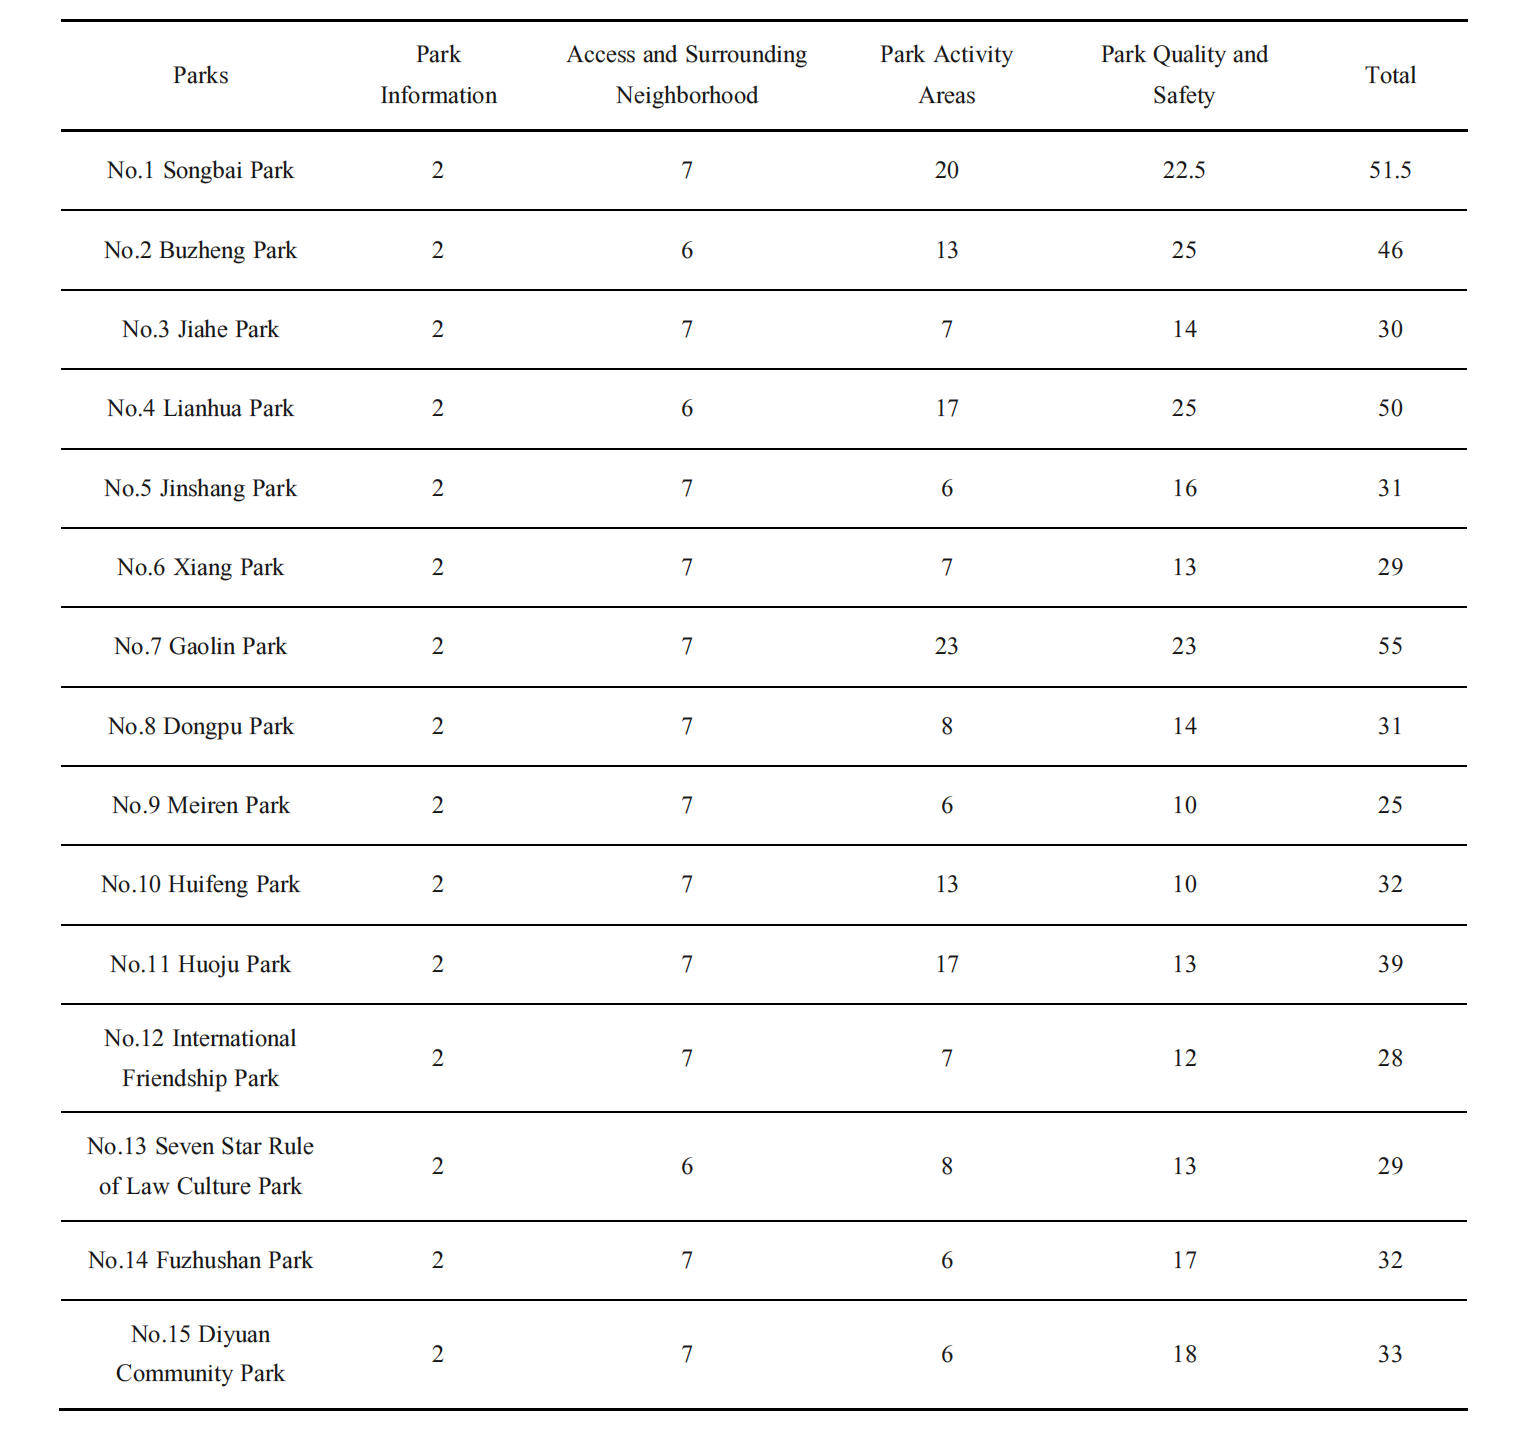The height and width of the screenshot is (1452, 1532).
Task: Select the Total column header
Action: [x=1390, y=75]
